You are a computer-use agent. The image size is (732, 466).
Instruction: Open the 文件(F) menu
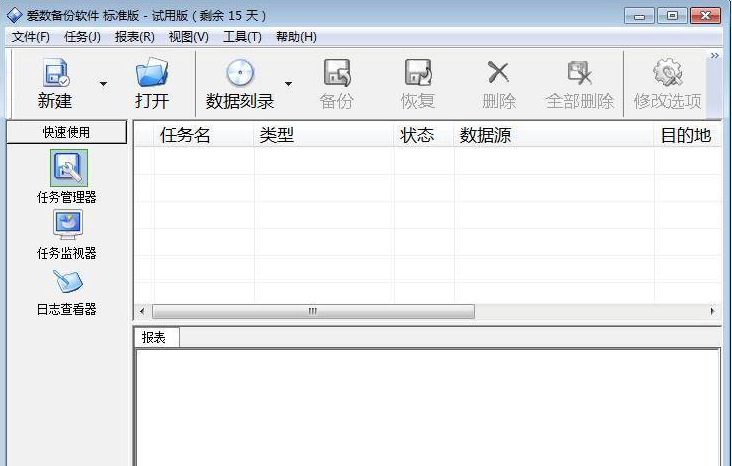(30, 37)
